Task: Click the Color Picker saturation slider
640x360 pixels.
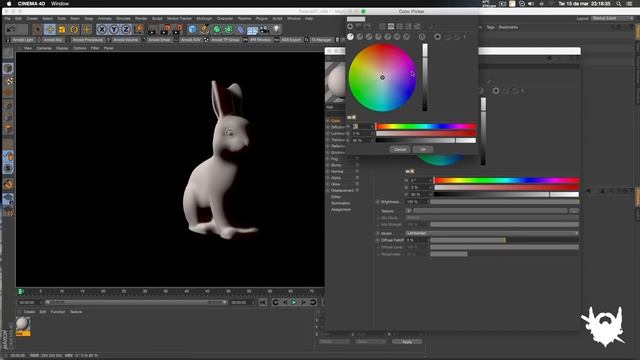Action: point(426,133)
